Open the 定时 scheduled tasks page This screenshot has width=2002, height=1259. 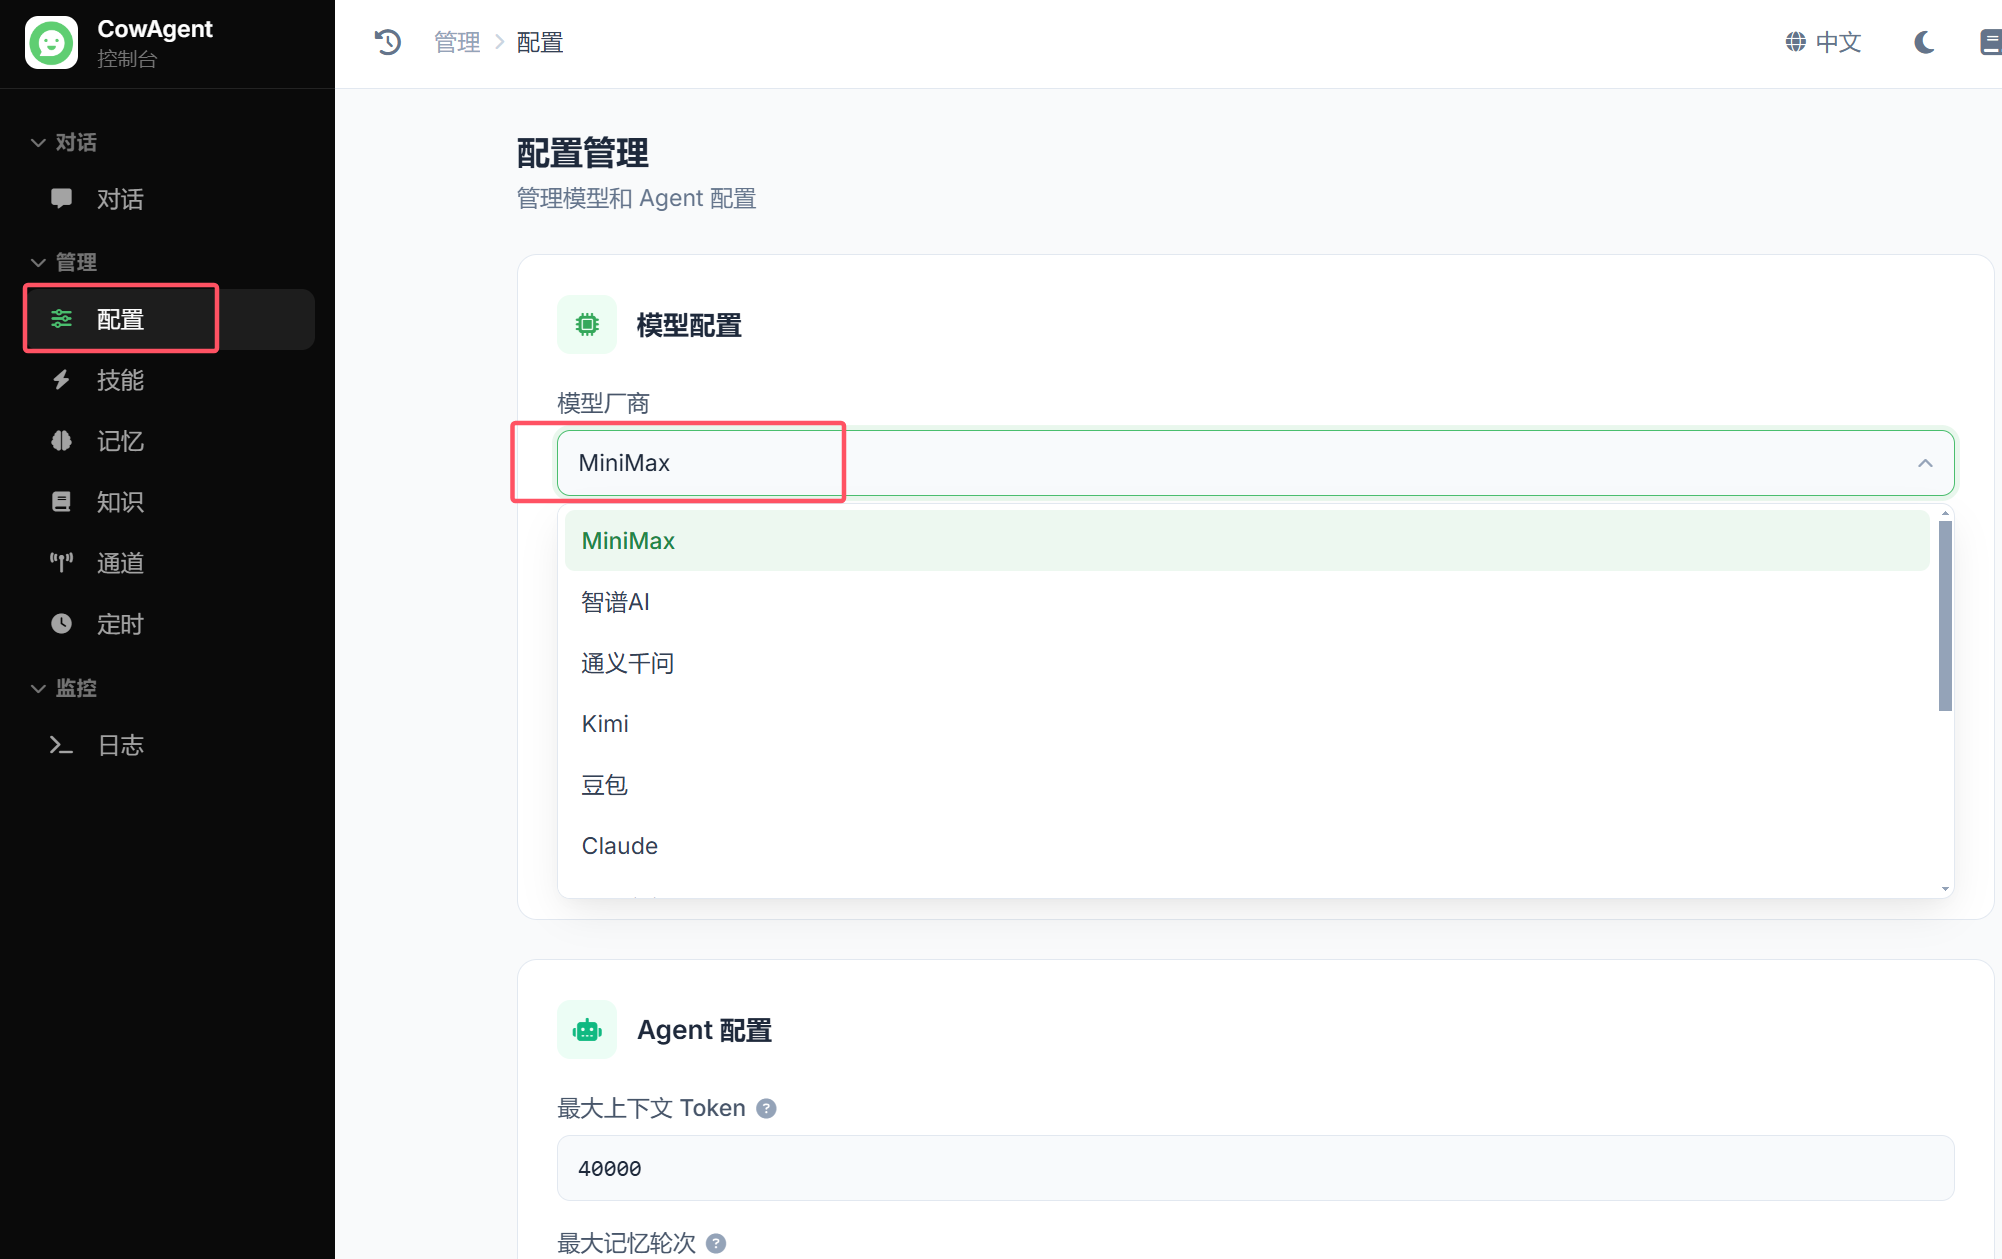coord(120,624)
